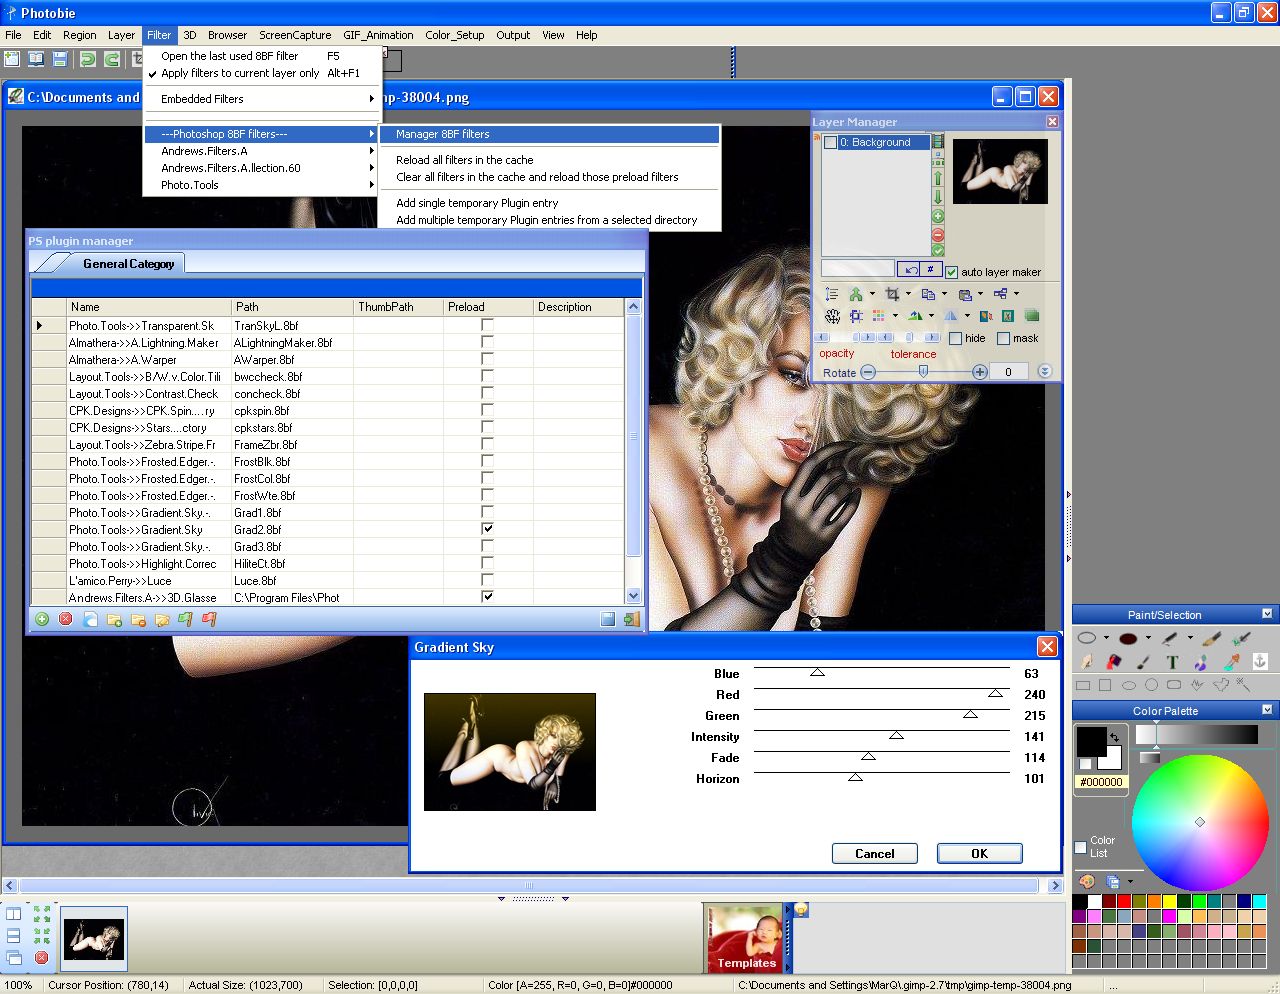Select the magic wand selection tool
Viewport: 1280px width, 994px height.
click(1243, 685)
